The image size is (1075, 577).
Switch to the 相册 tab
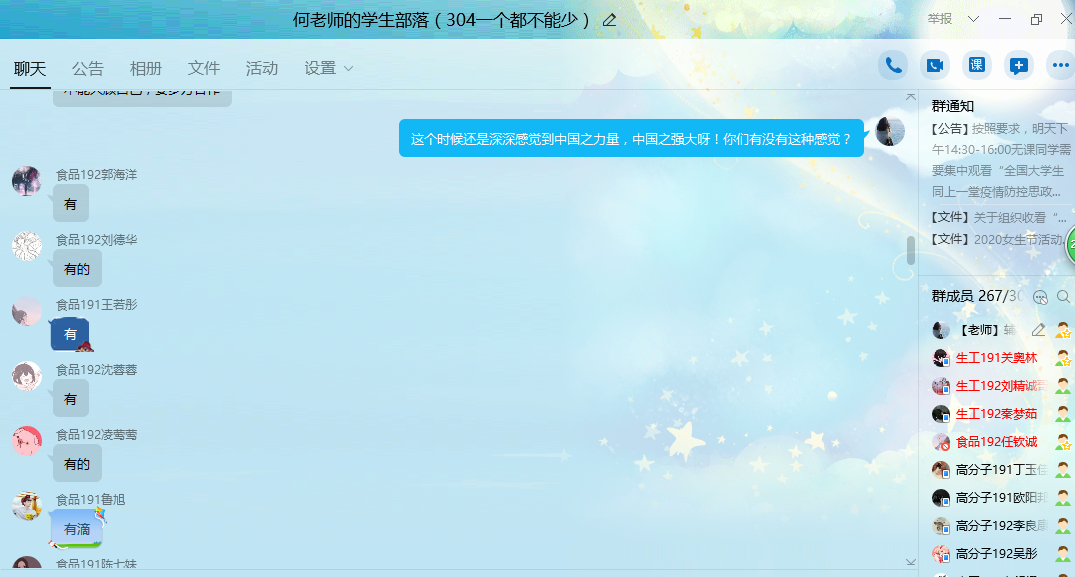(146, 69)
